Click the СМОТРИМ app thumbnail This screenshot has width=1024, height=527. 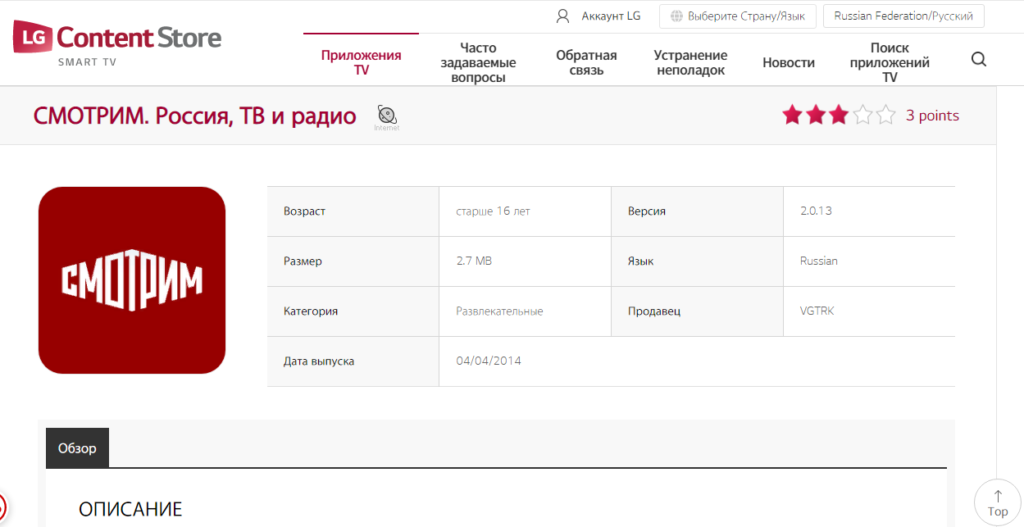pyautogui.click(x=132, y=280)
